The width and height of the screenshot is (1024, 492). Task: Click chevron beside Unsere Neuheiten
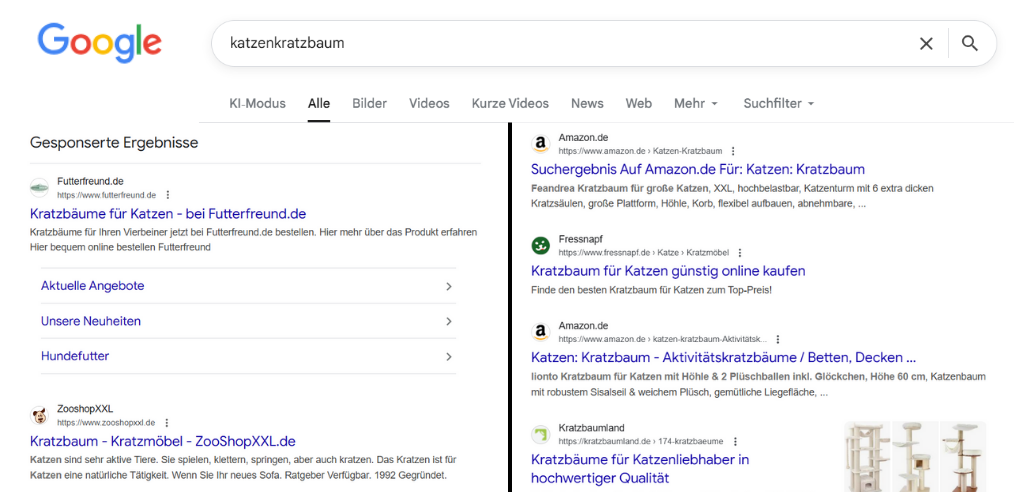(449, 321)
